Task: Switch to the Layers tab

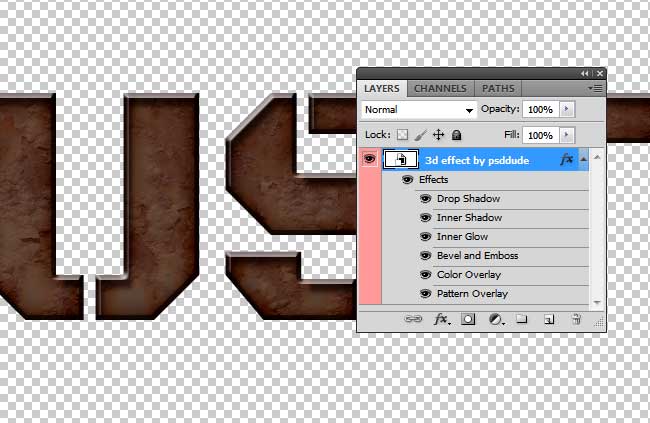Action: (382, 88)
